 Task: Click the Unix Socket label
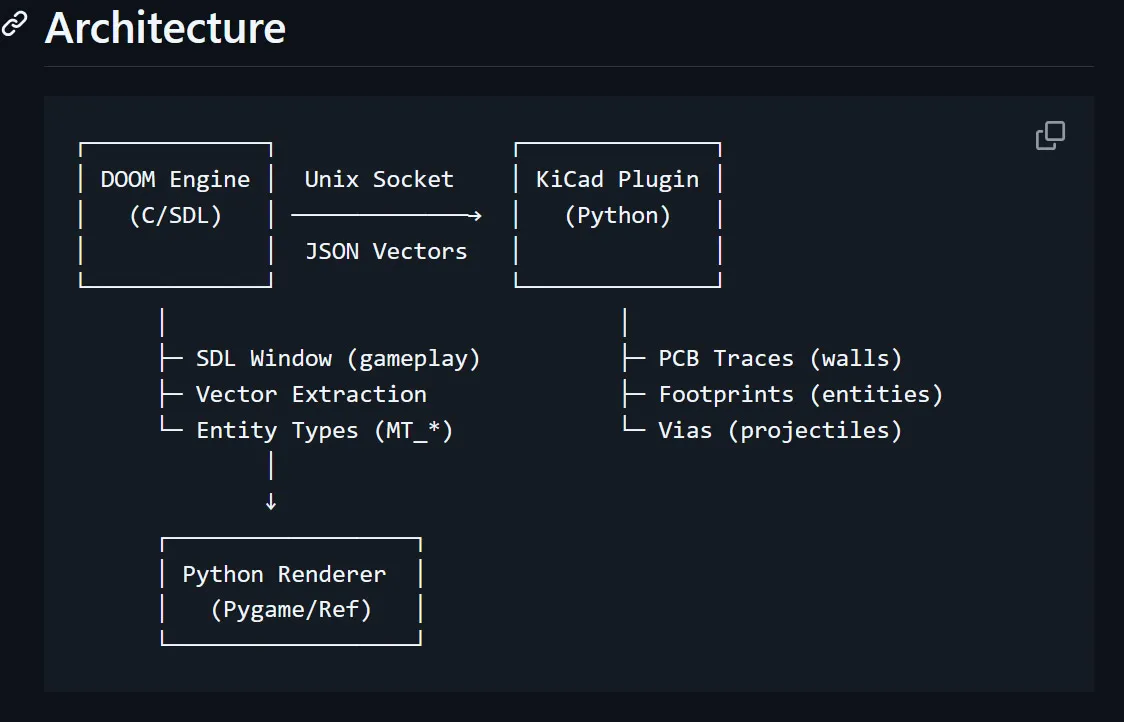coord(379,179)
